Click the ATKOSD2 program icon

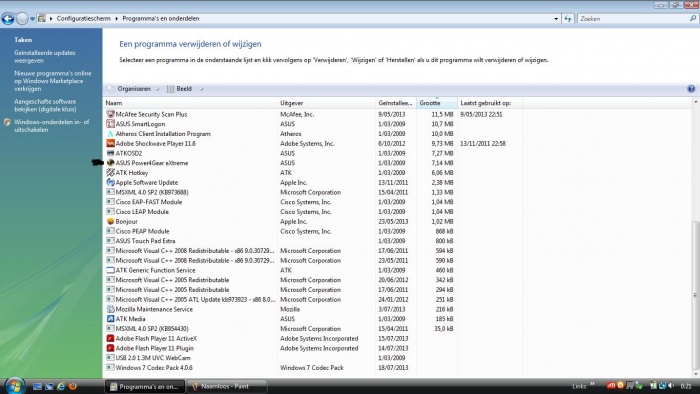click(110, 153)
